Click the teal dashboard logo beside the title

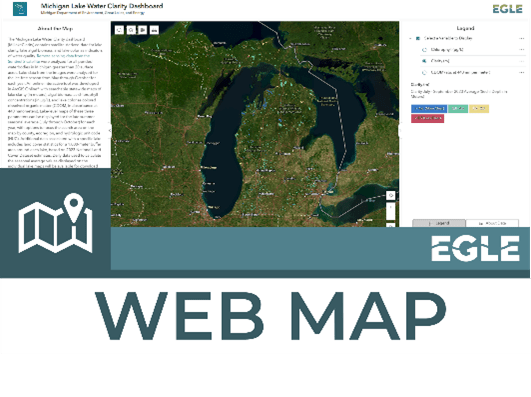click(x=20, y=9)
